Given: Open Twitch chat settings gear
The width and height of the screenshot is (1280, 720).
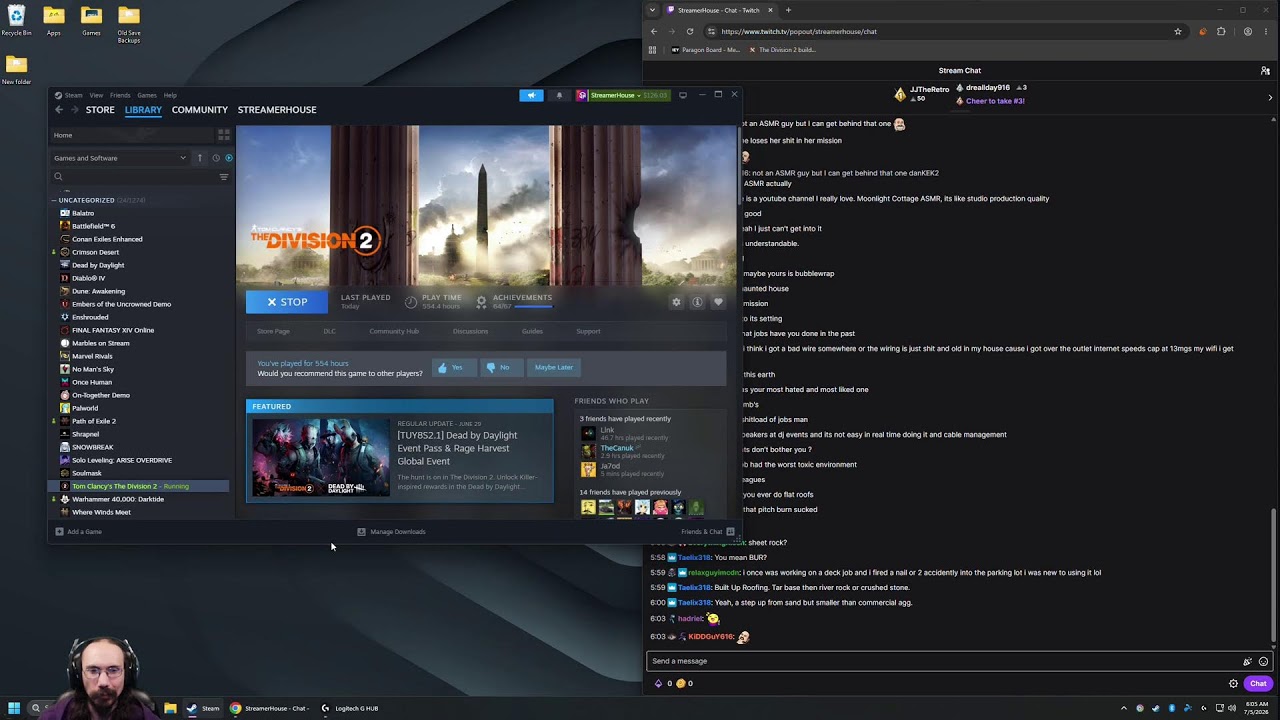Looking at the screenshot, I should coord(1233,684).
